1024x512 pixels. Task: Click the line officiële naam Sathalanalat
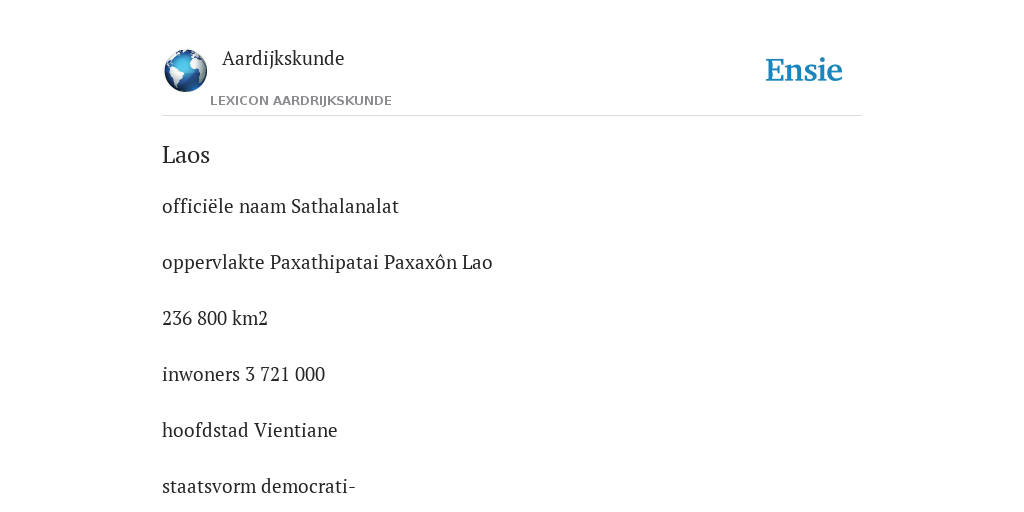tap(280, 206)
